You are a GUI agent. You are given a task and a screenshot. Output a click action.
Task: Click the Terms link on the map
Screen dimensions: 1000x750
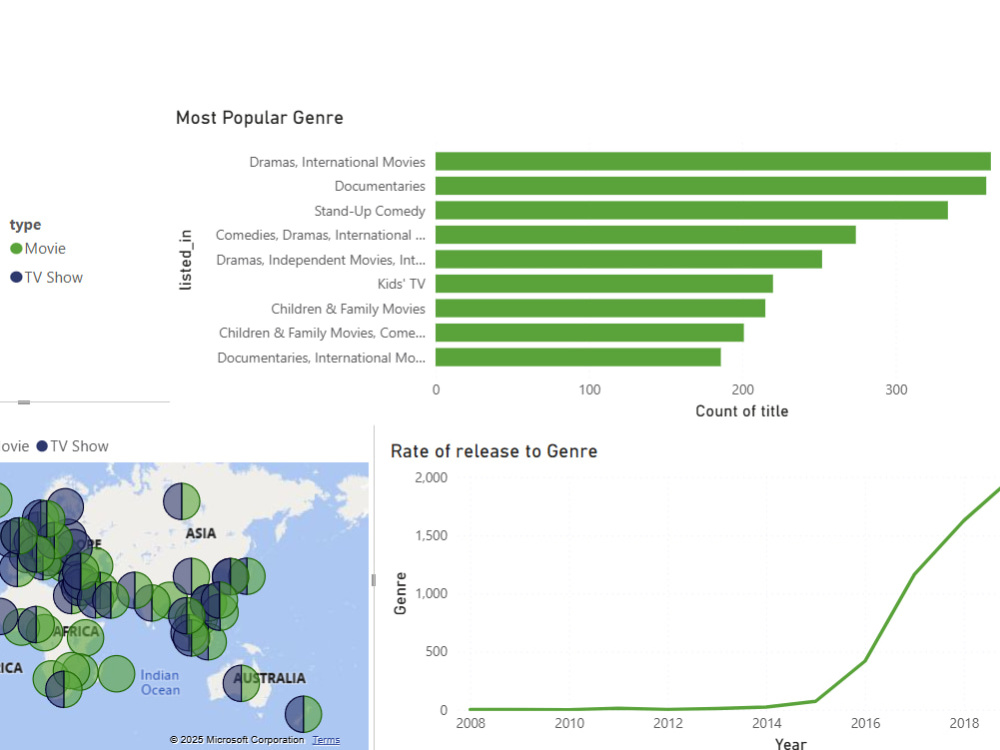(326, 740)
